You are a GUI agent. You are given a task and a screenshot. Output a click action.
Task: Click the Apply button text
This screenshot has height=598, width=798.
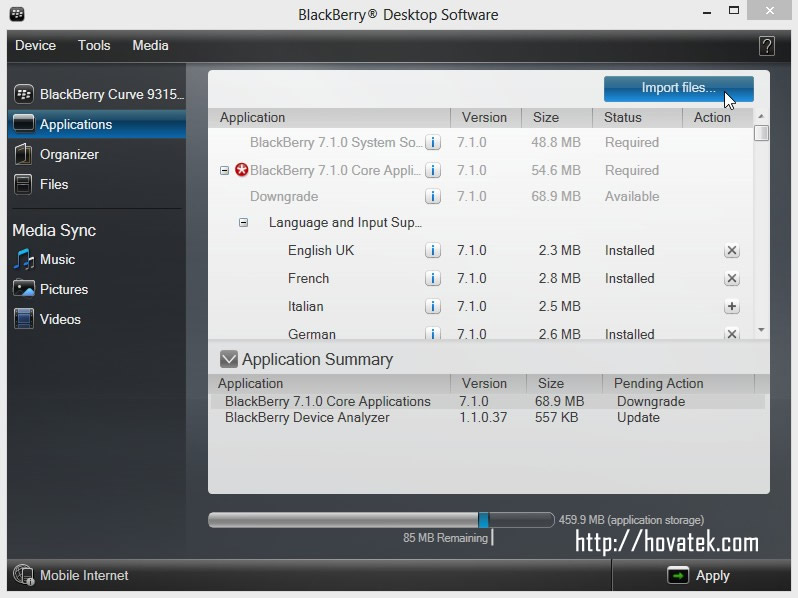(712, 576)
